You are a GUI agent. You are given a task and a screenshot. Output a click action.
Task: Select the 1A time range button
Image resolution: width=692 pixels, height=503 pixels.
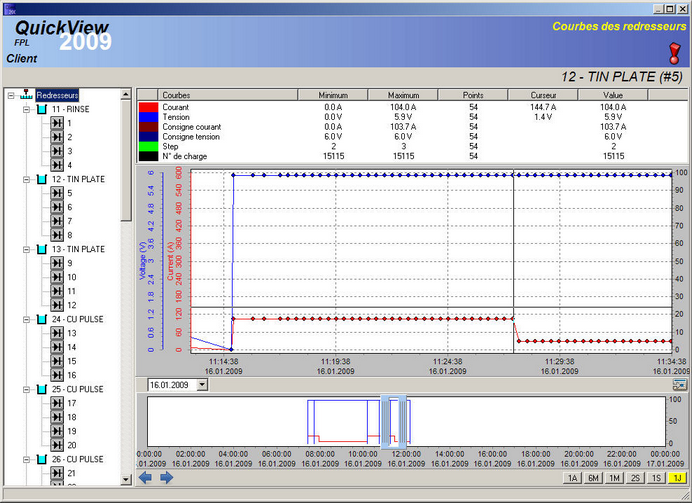point(572,478)
